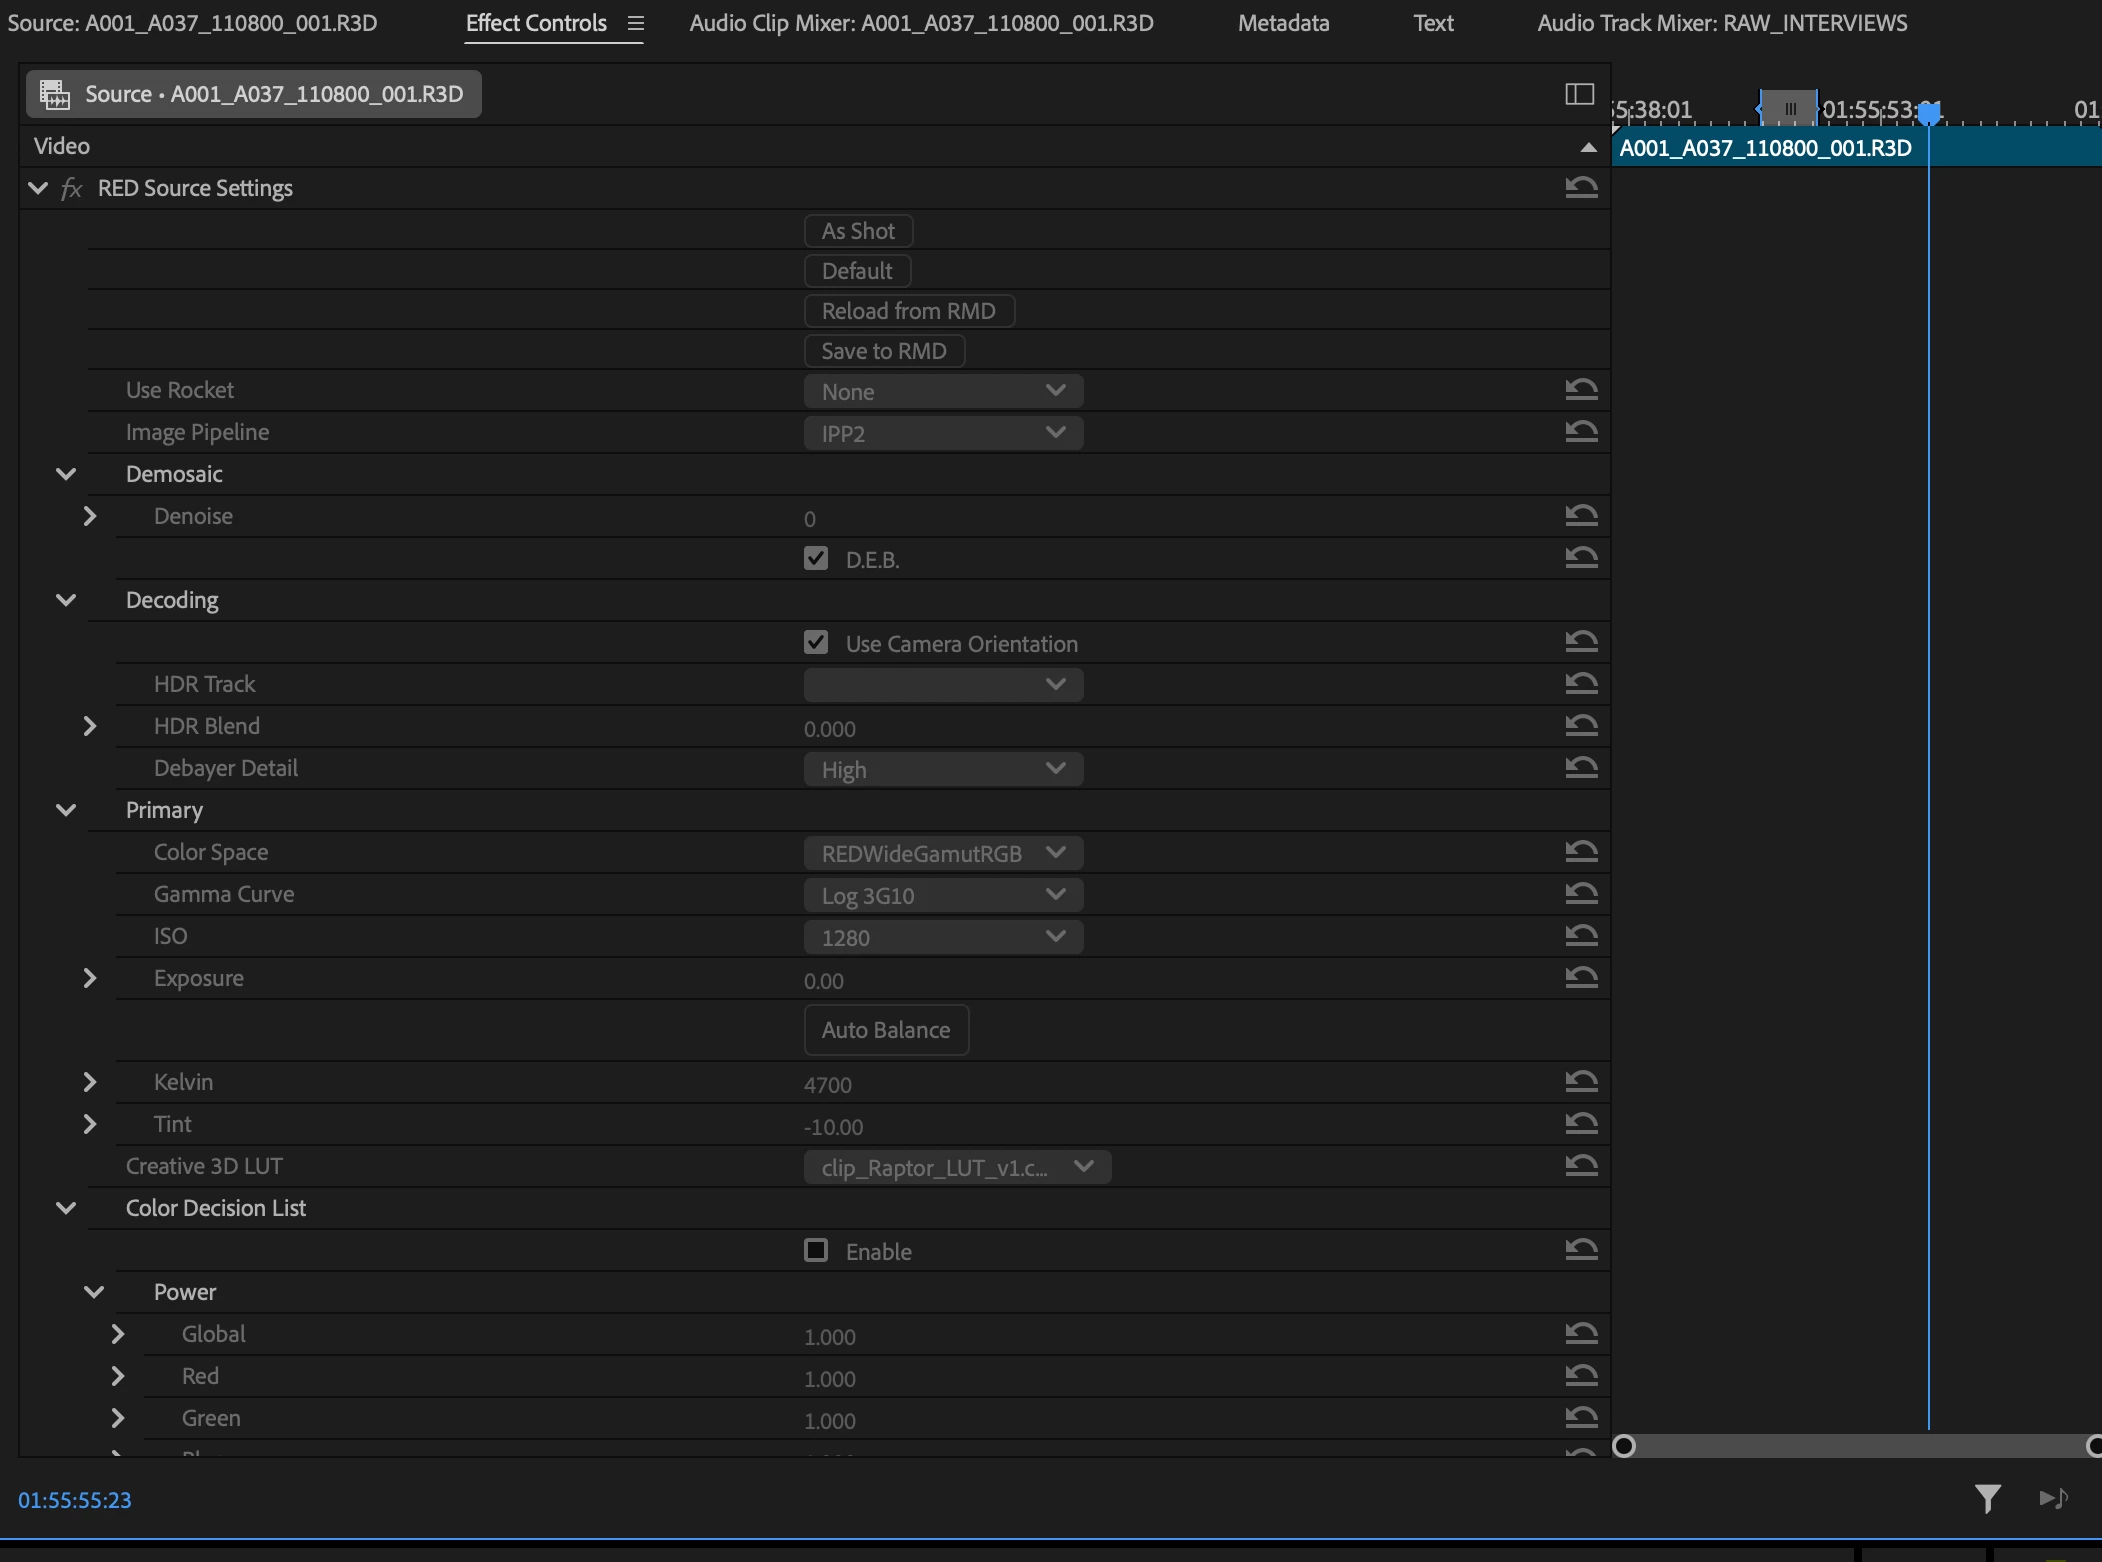Screen dimensions: 2102x1562
Task: Click the Save to RMD button
Action: tap(884, 351)
